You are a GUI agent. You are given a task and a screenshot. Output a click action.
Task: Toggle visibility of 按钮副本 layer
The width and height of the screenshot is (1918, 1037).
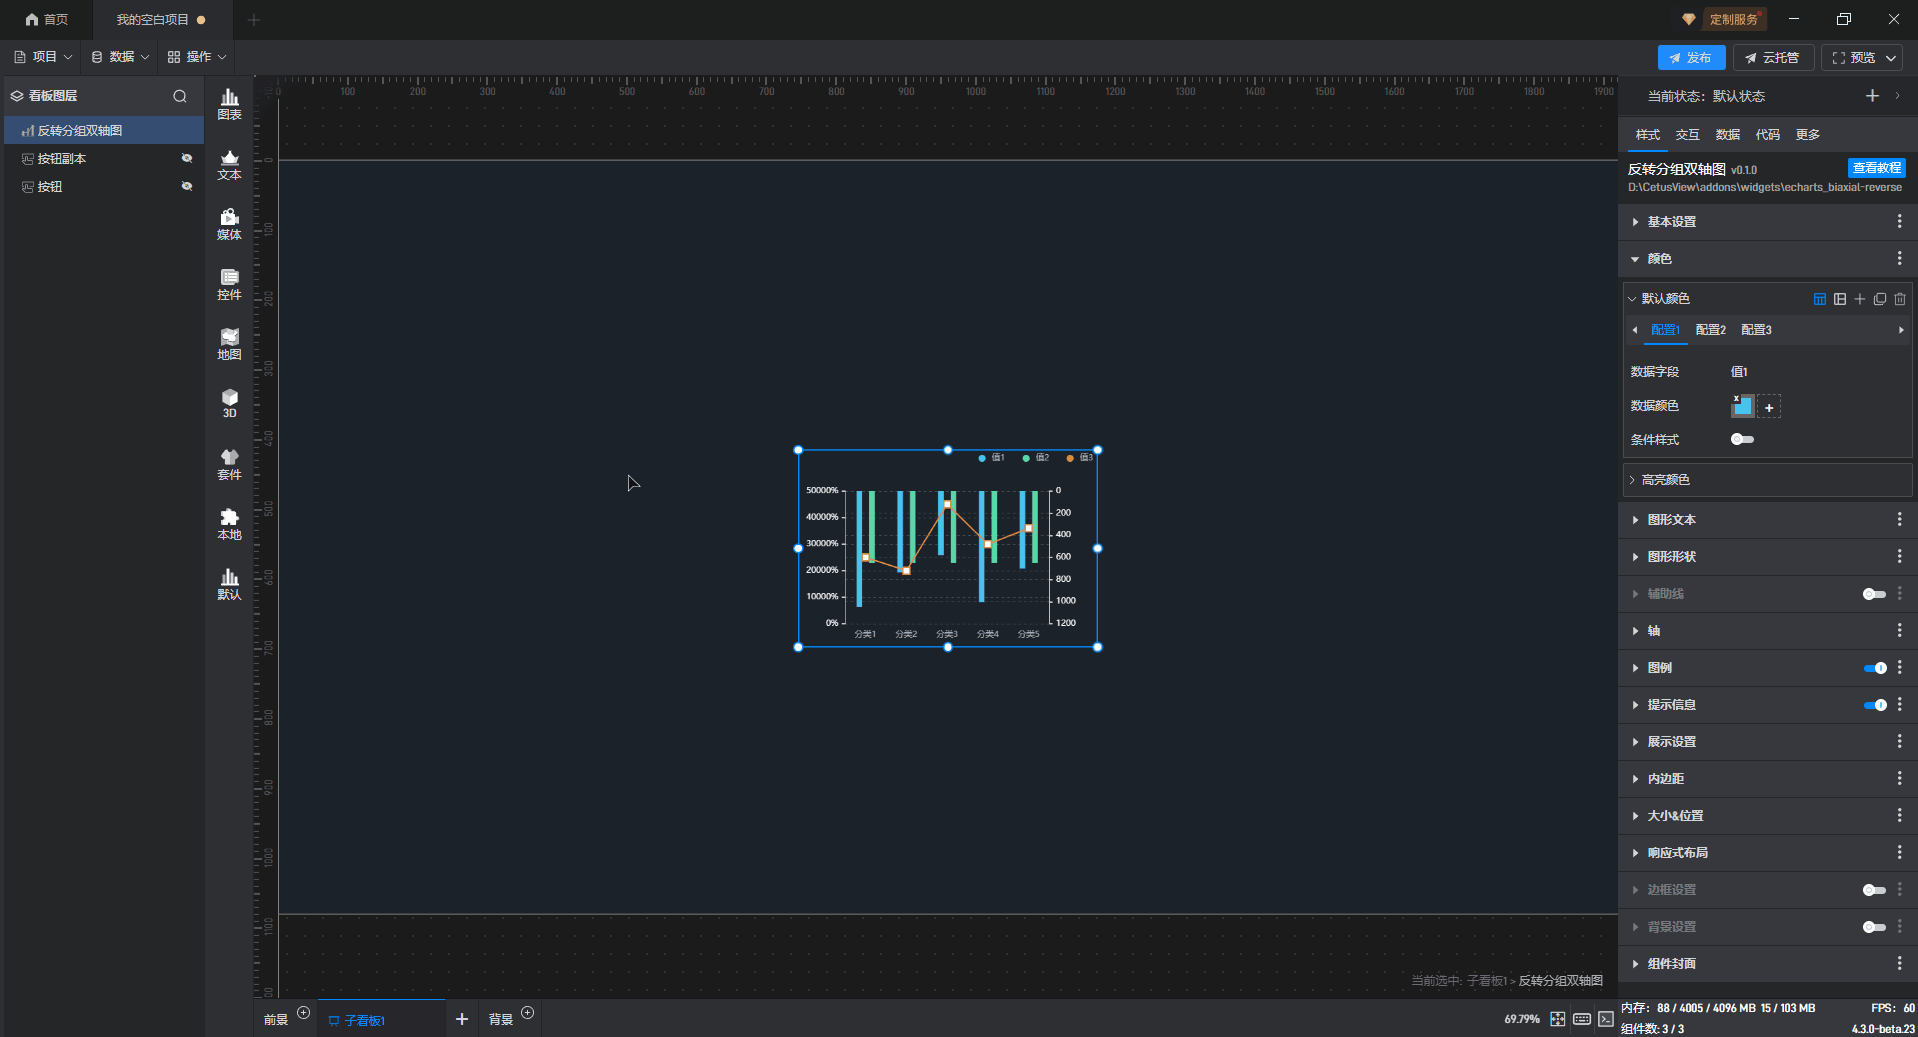click(x=186, y=159)
